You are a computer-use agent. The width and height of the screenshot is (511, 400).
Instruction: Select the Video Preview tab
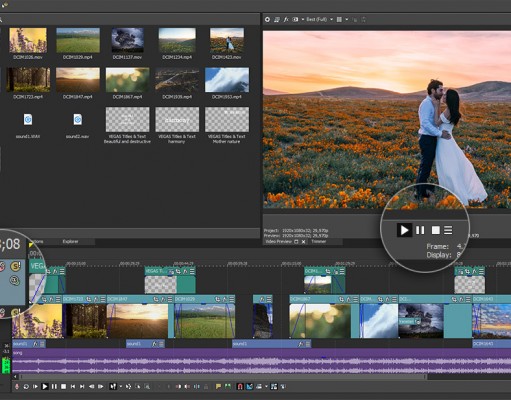[278, 241]
